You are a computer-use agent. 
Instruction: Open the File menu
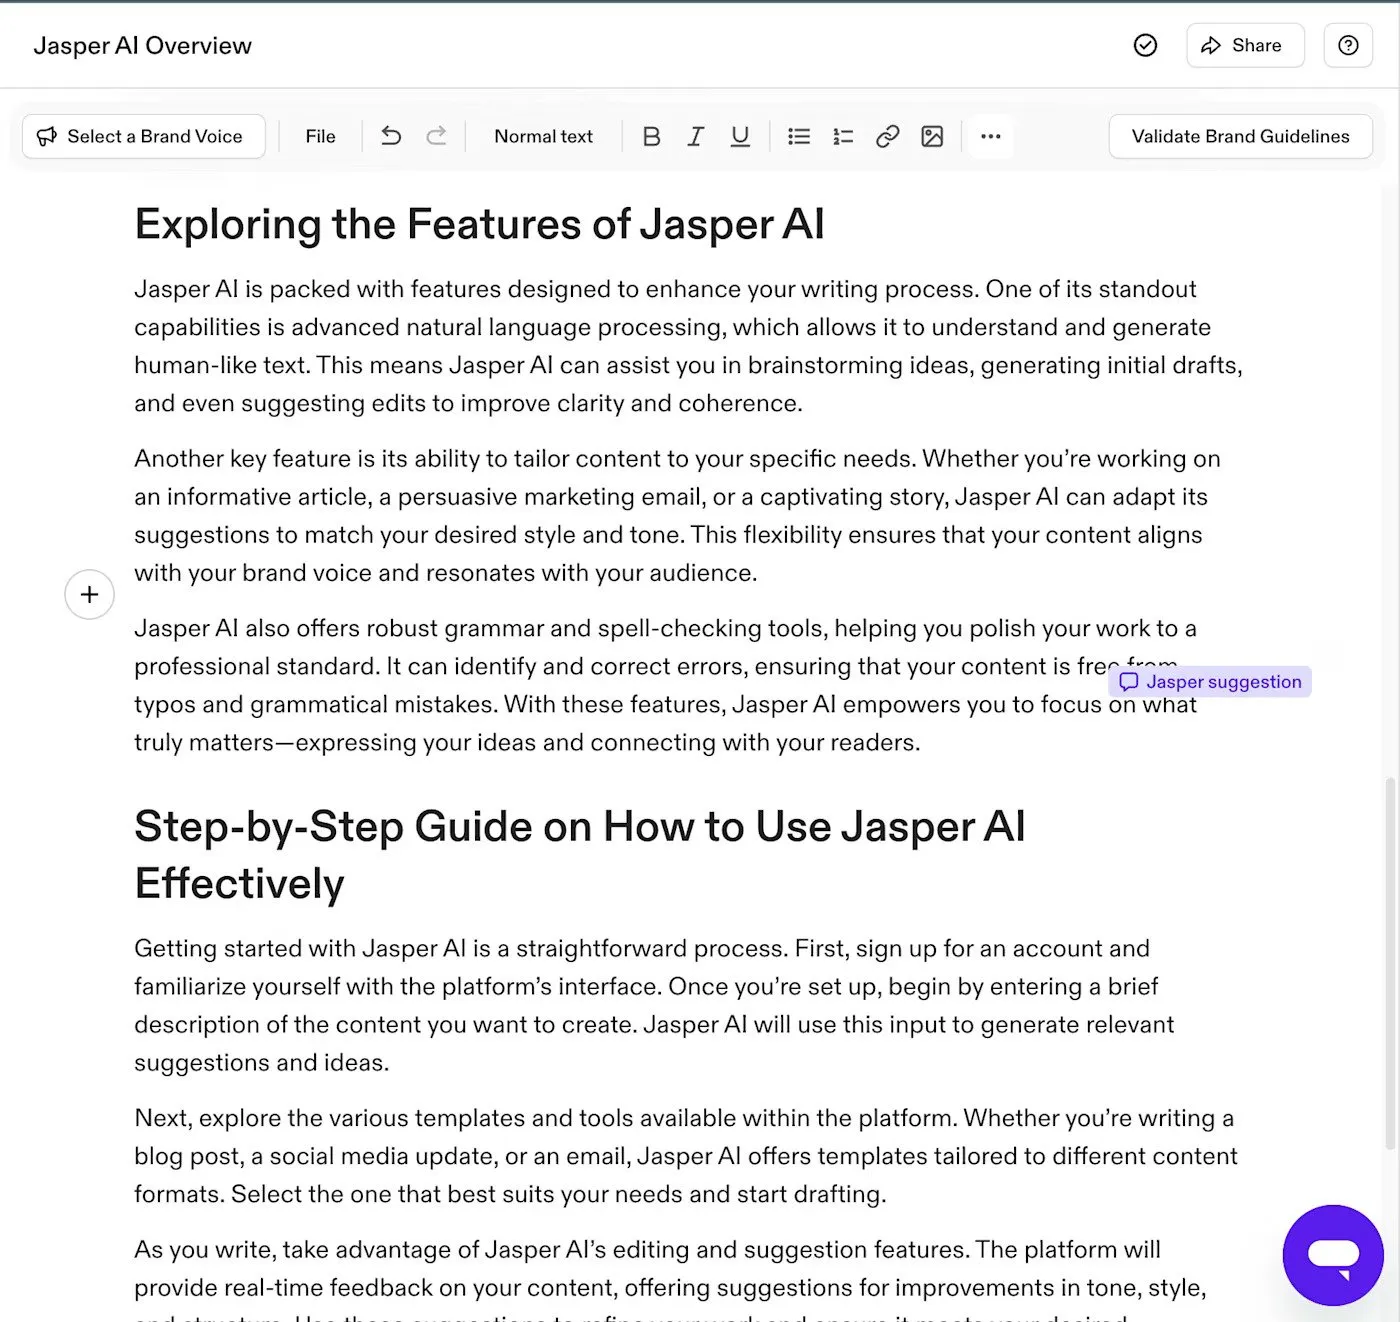click(x=319, y=136)
